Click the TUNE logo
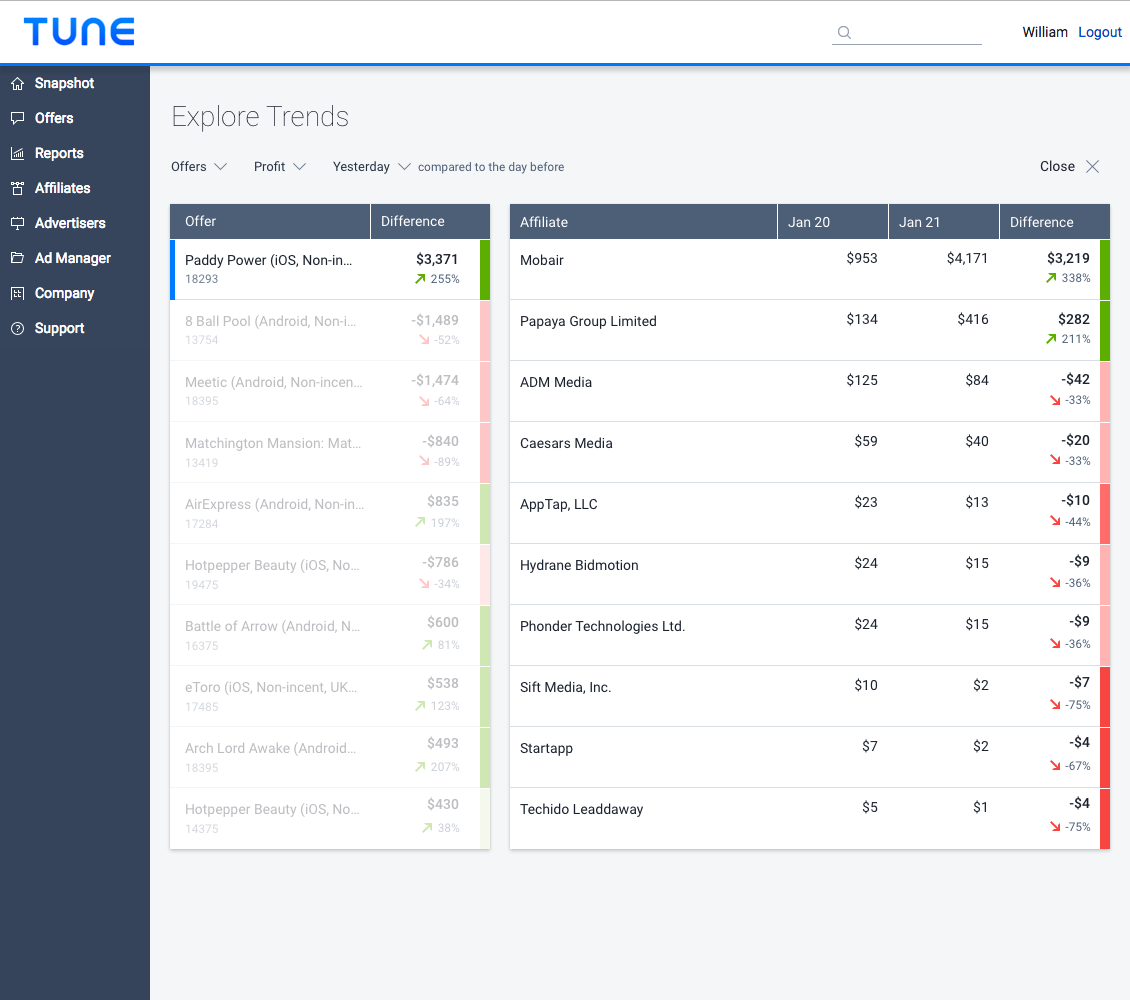 (79, 32)
